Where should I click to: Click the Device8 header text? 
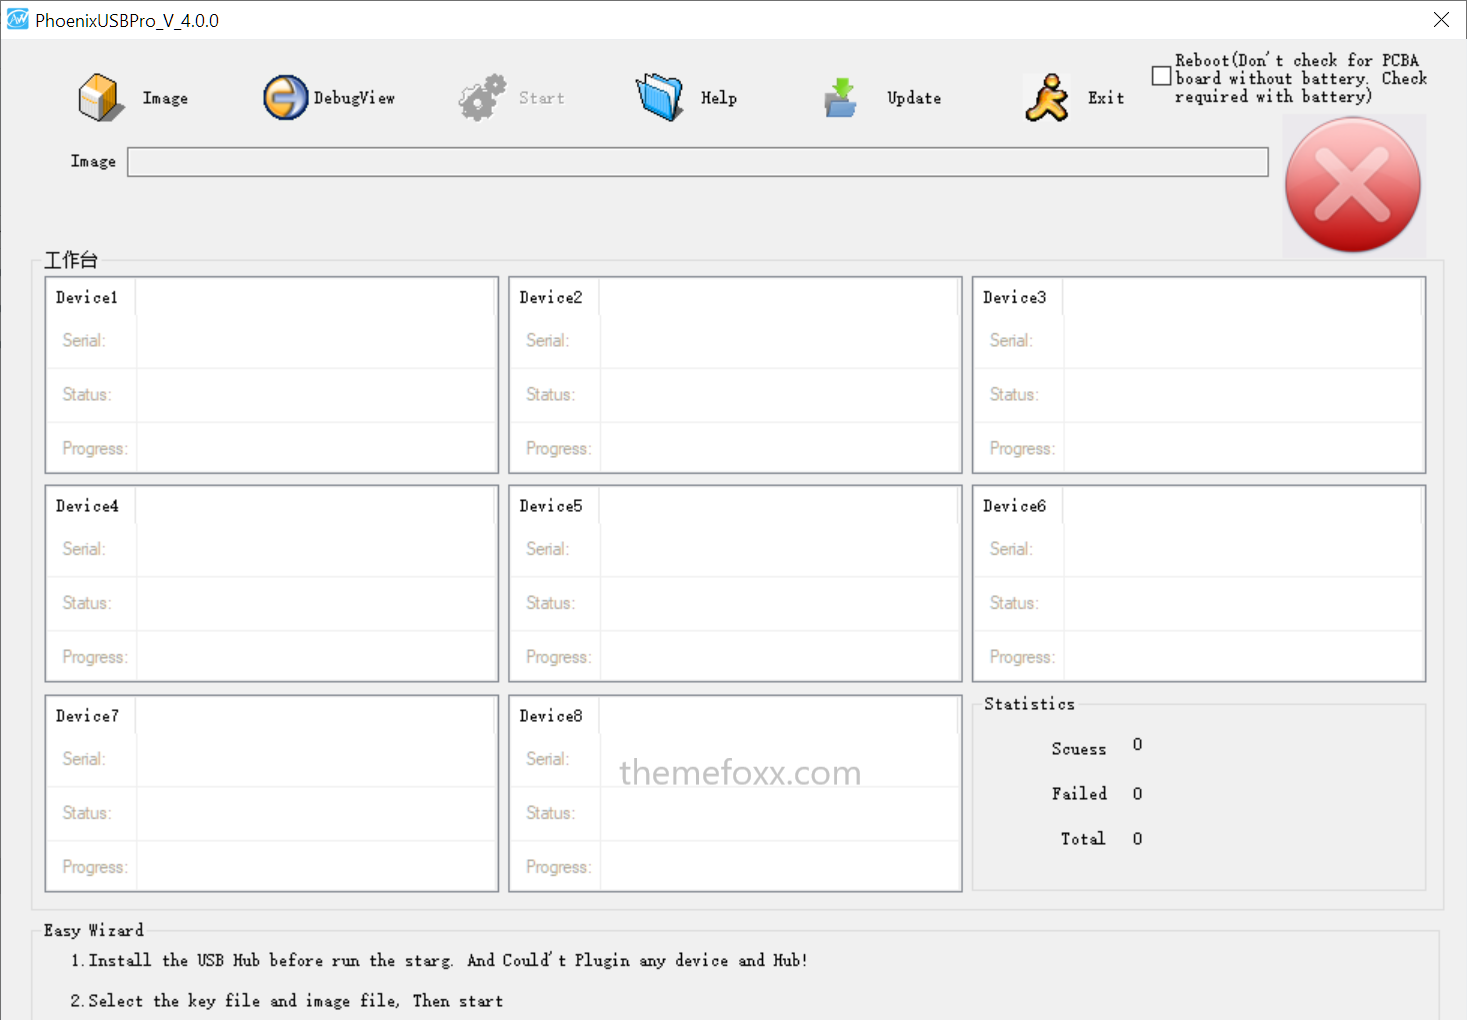pyautogui.click(x=551, y=717)
